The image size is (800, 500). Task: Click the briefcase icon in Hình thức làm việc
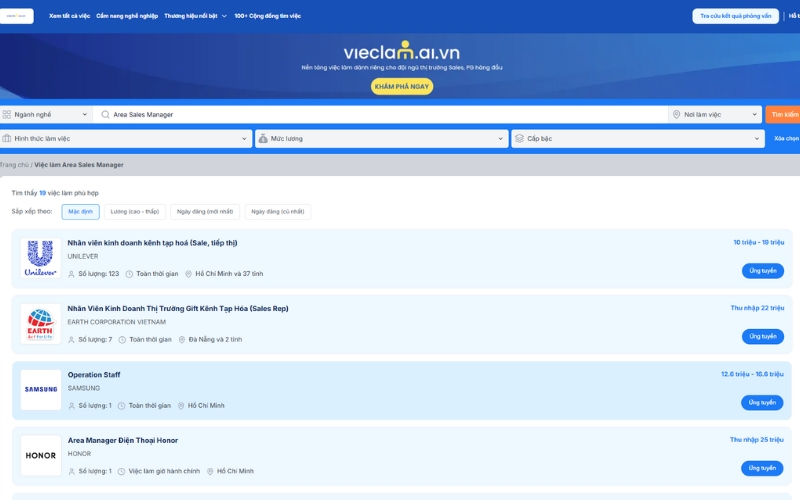click(x=7, y=138)
